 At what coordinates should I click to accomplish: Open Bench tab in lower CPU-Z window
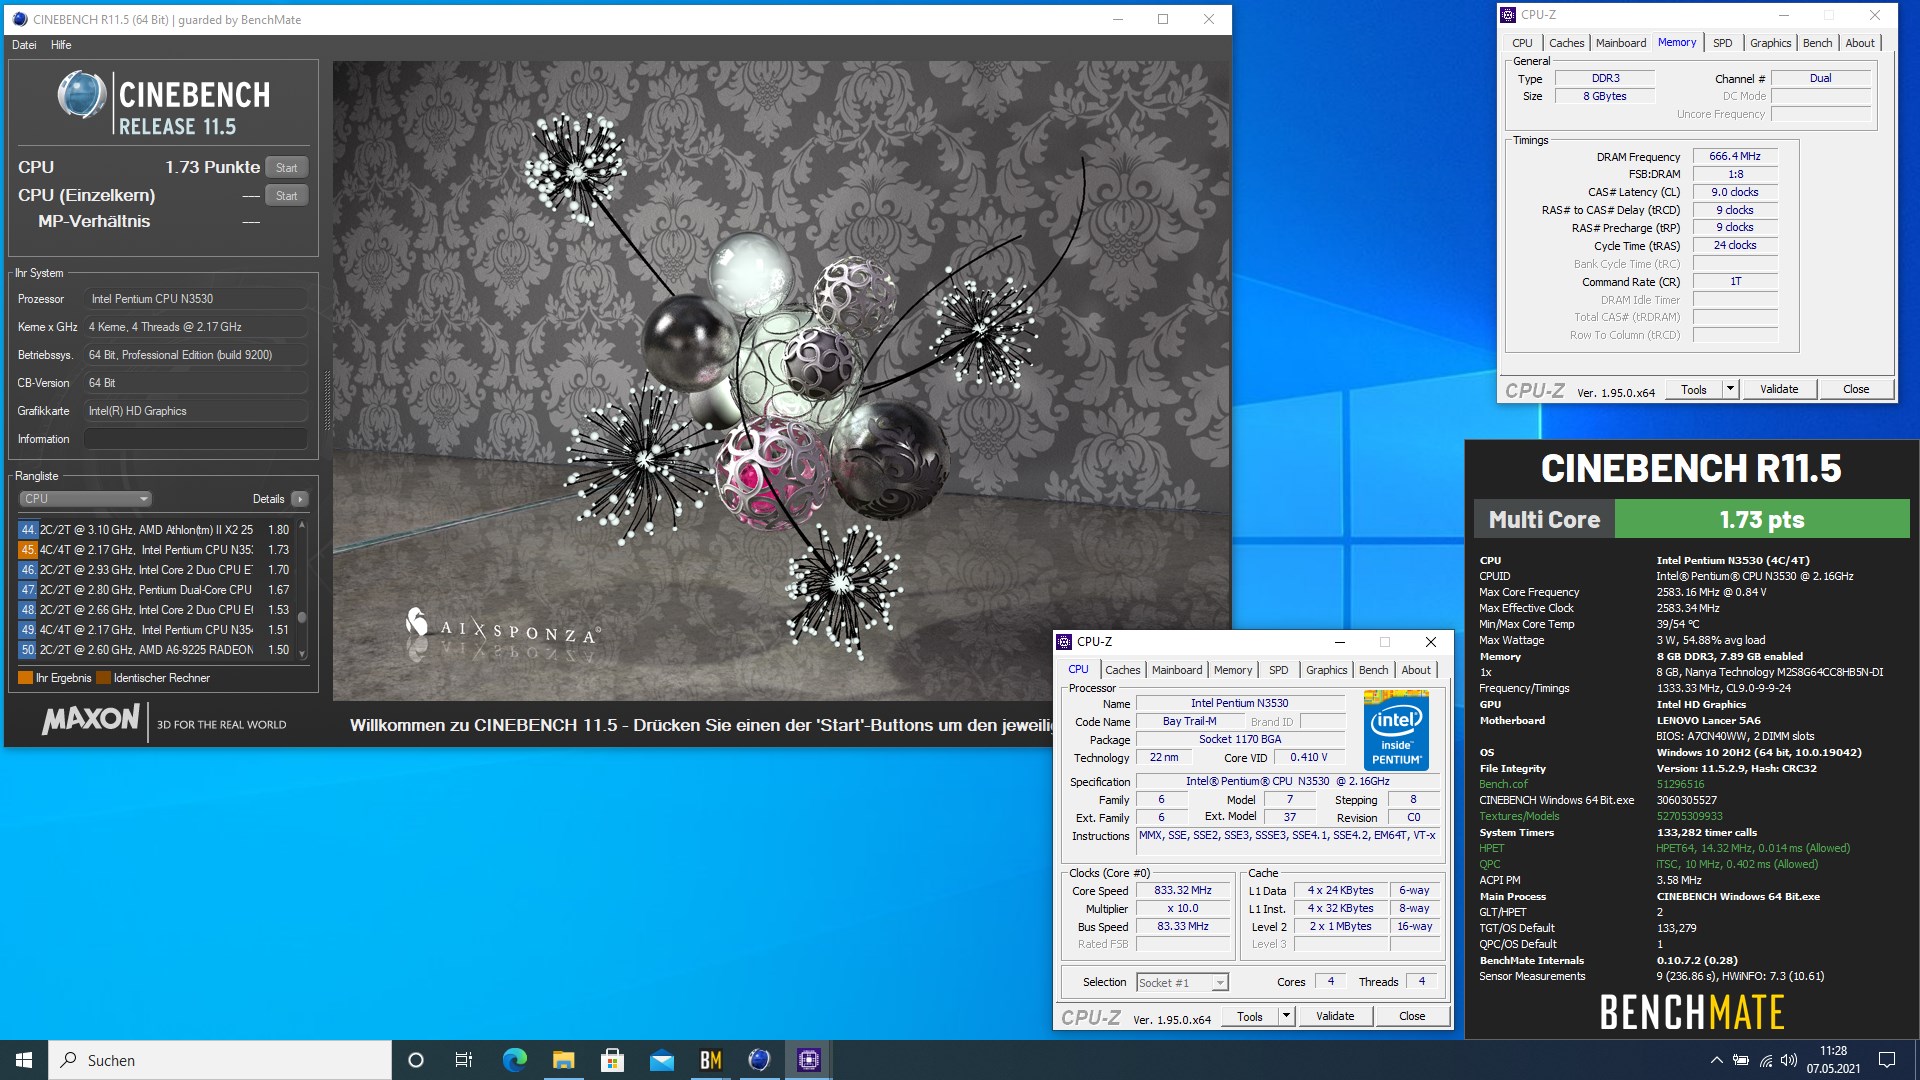(1373, 670)
